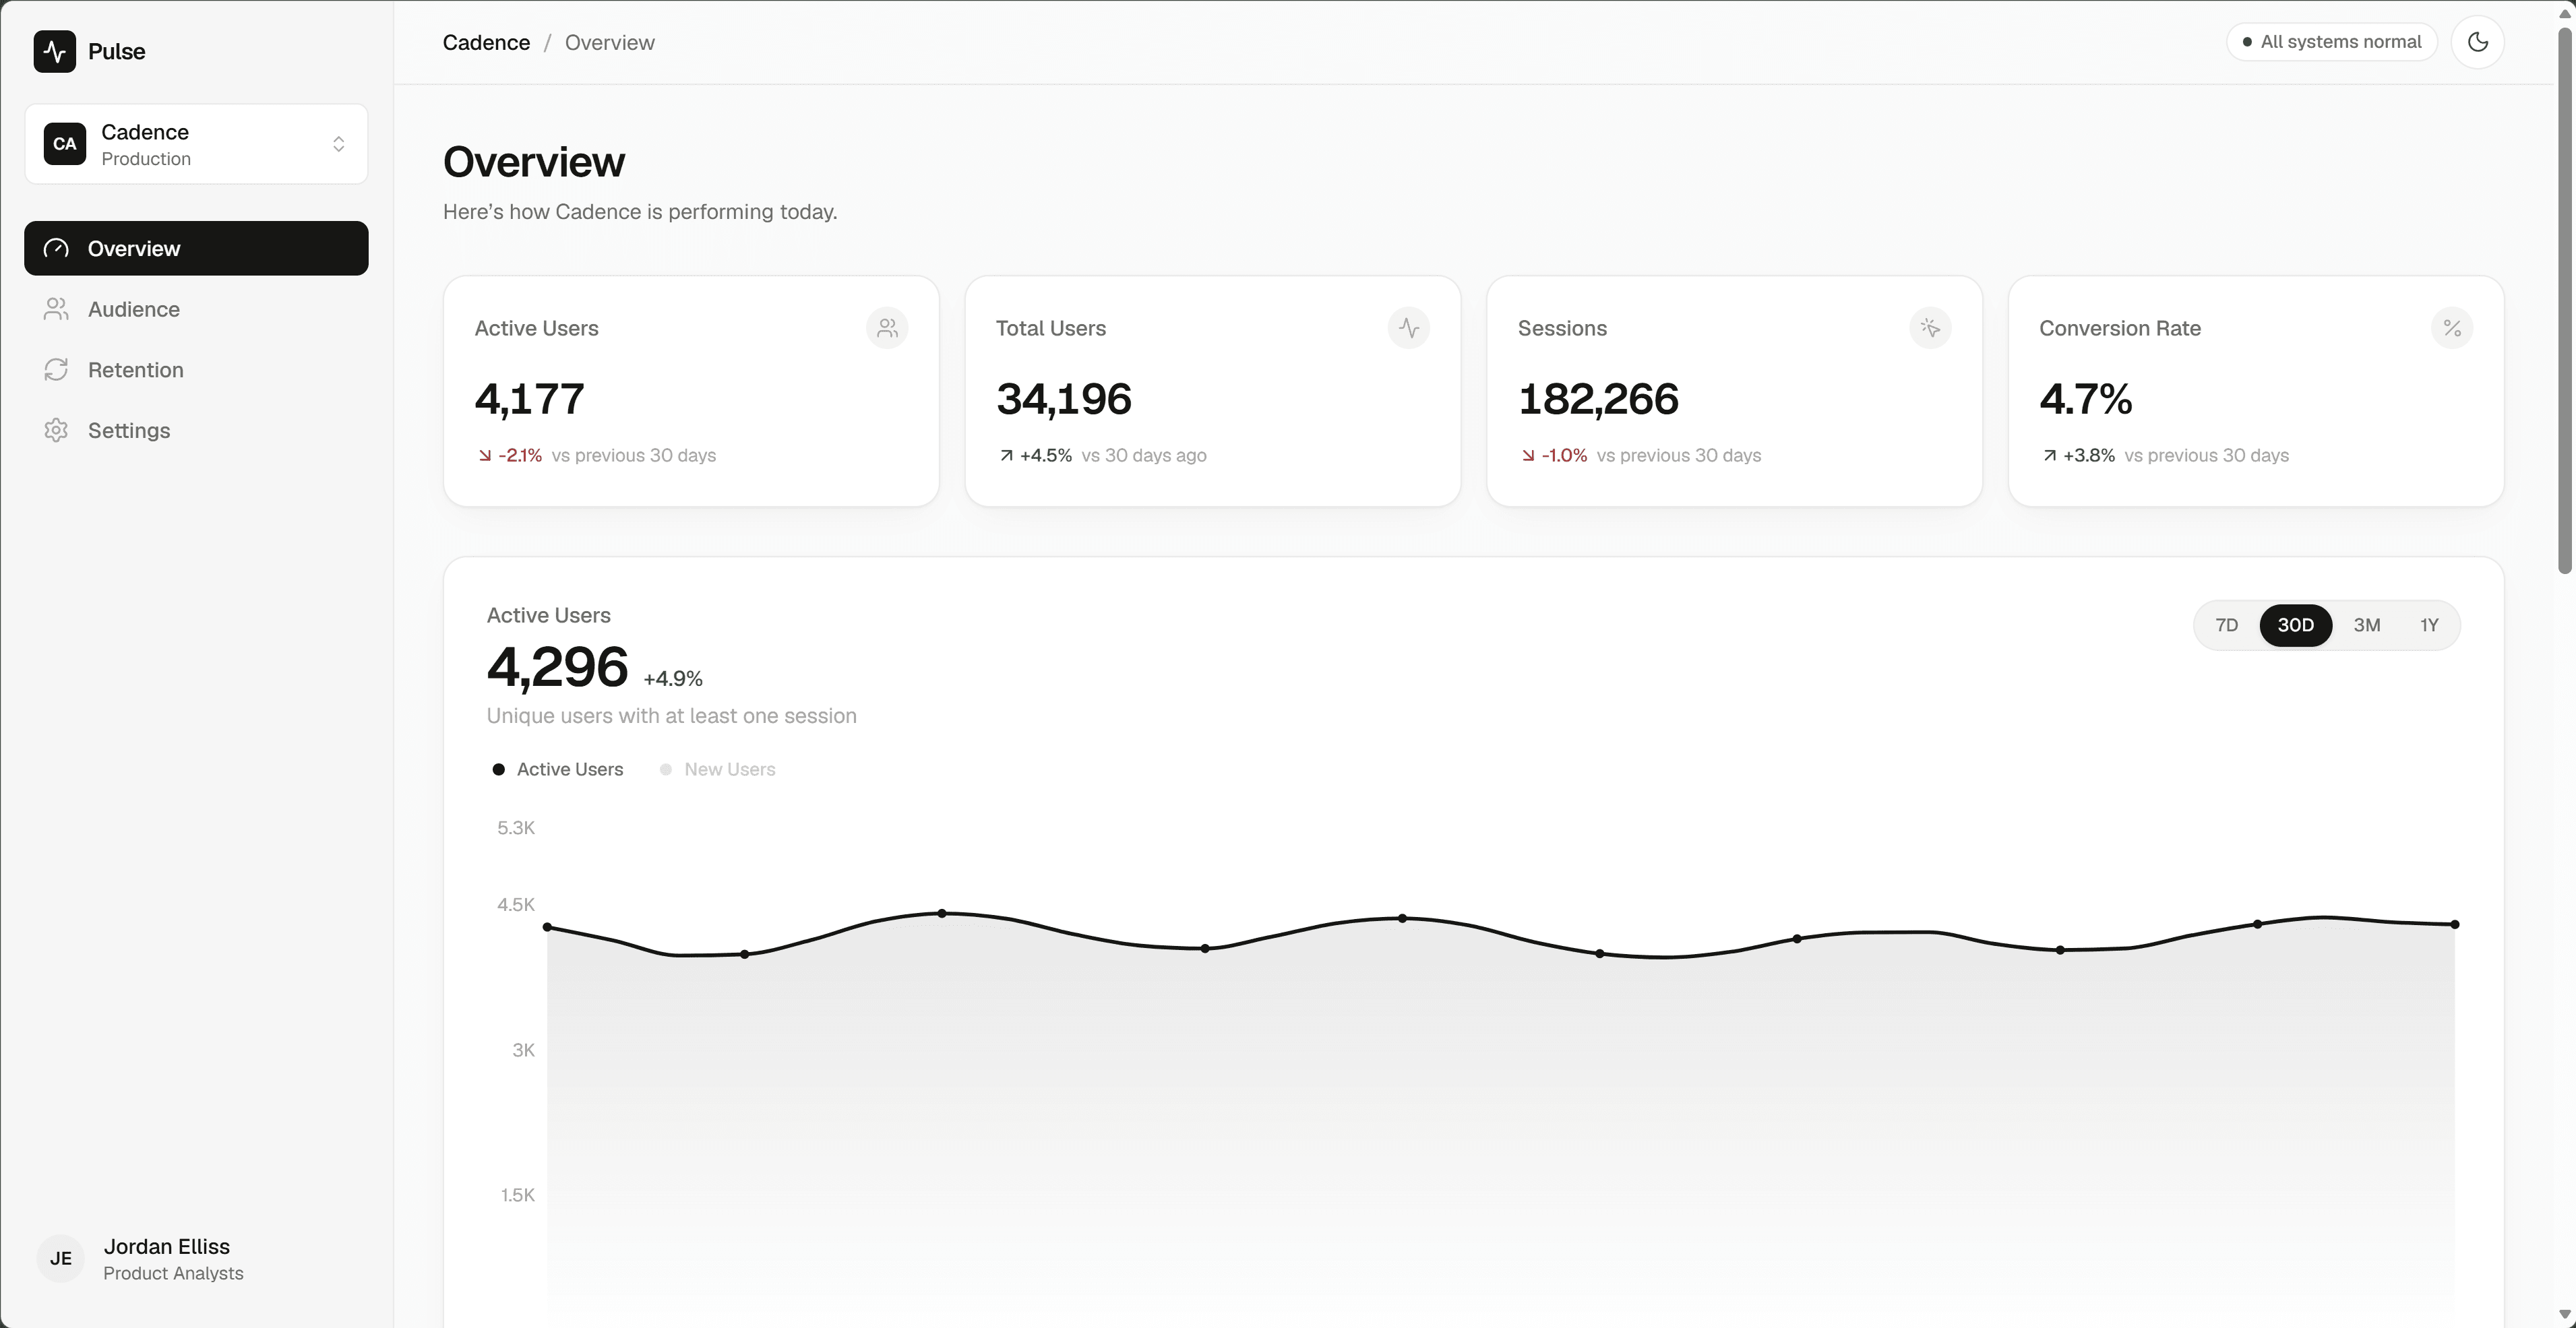Click the Cadence breadcrumb link
This screenshot has height=1328, width=2576.
pos(486,42)
